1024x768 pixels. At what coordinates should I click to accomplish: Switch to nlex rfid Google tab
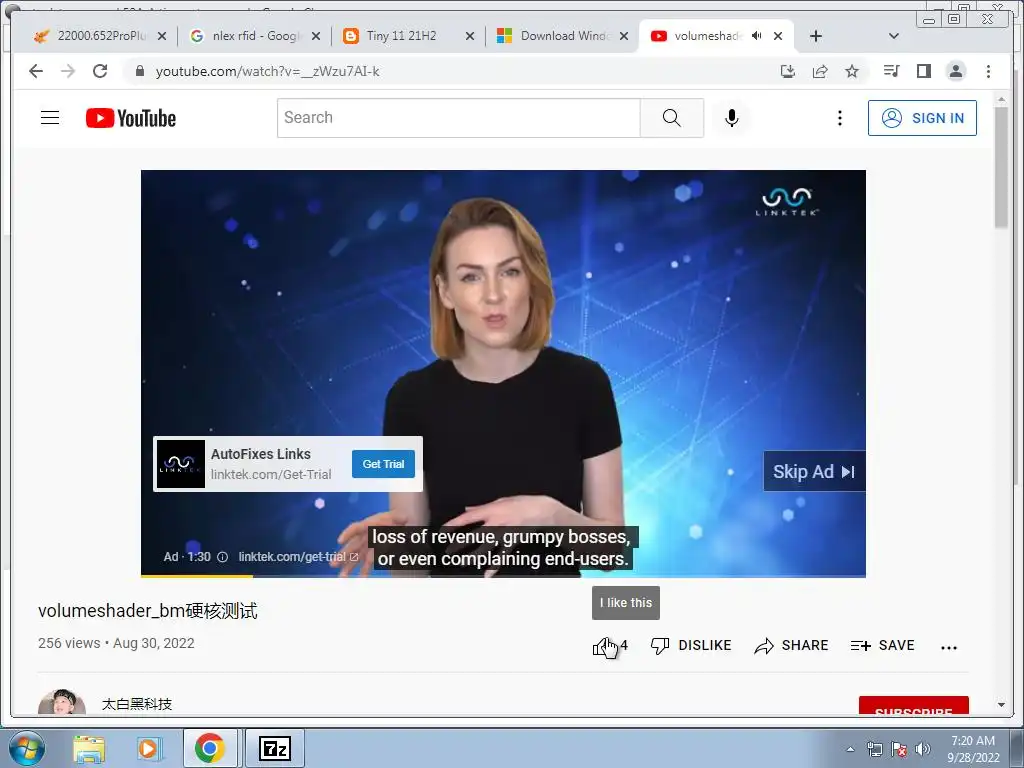tap(255, 36)
